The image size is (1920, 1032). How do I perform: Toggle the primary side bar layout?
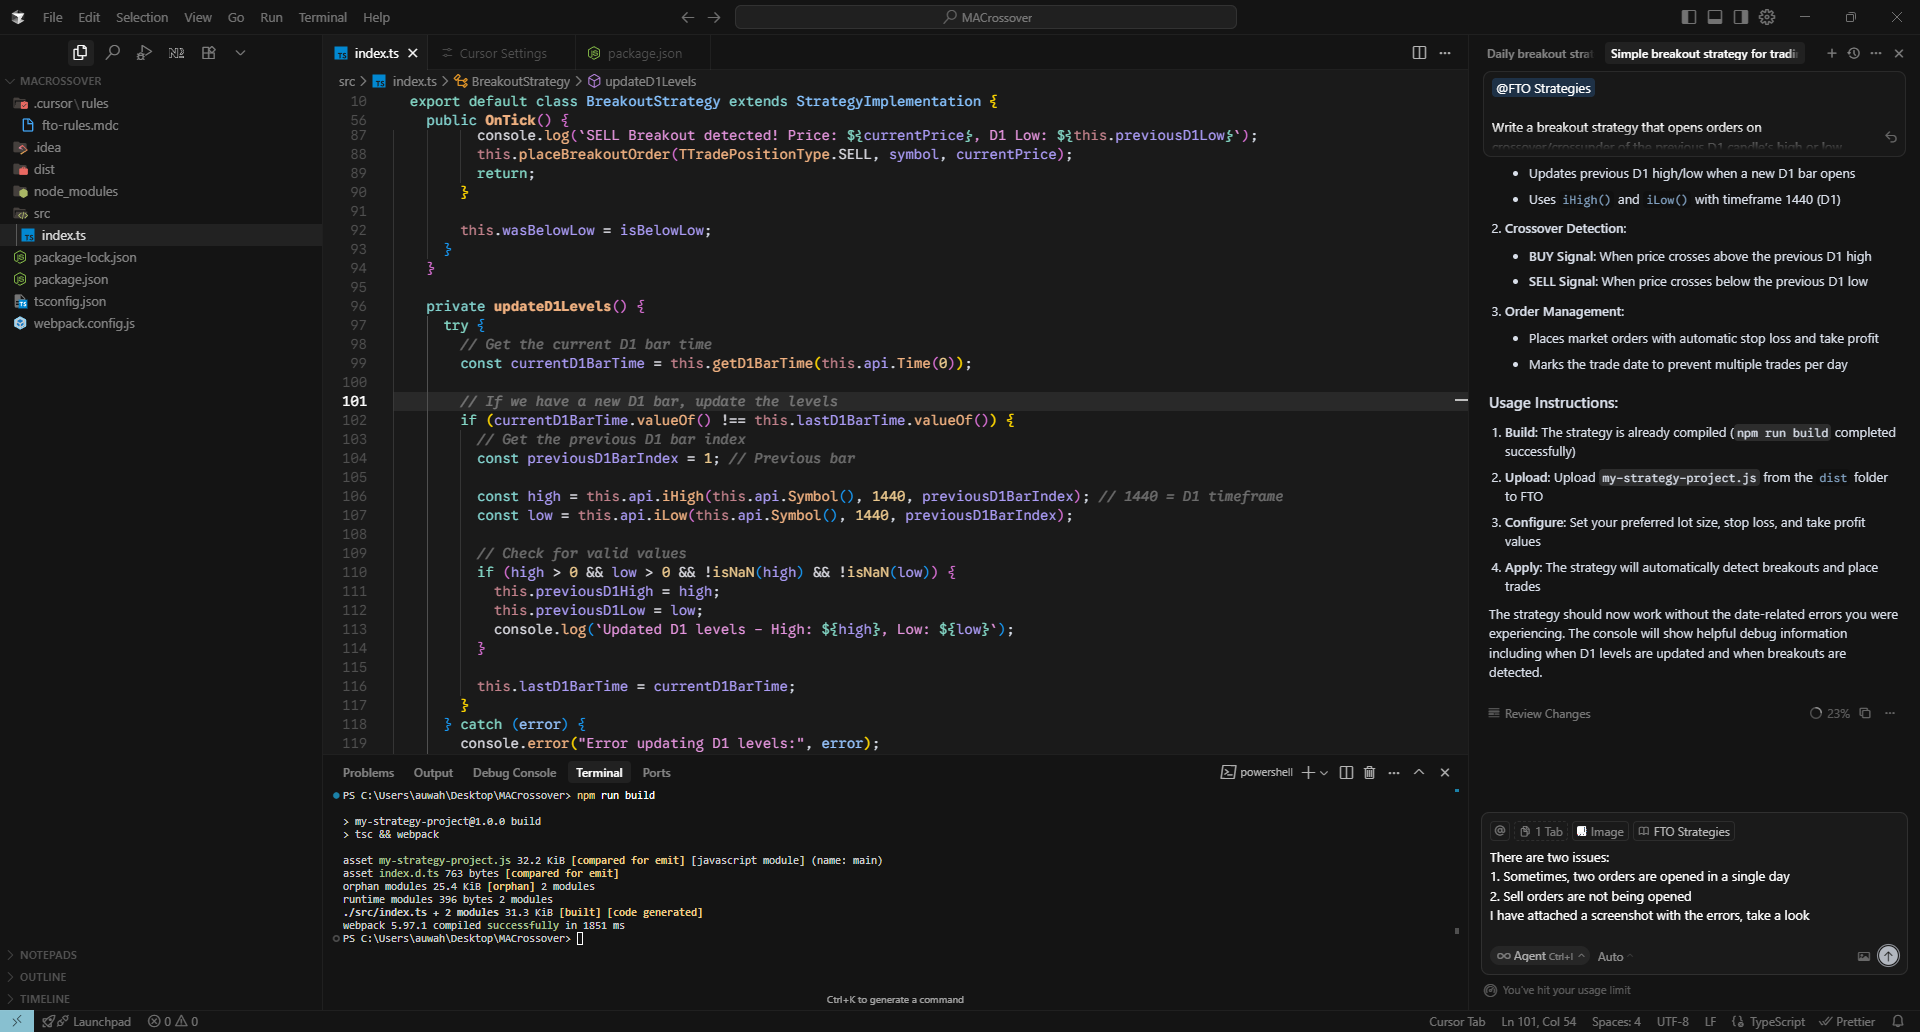click(1689, 17)
